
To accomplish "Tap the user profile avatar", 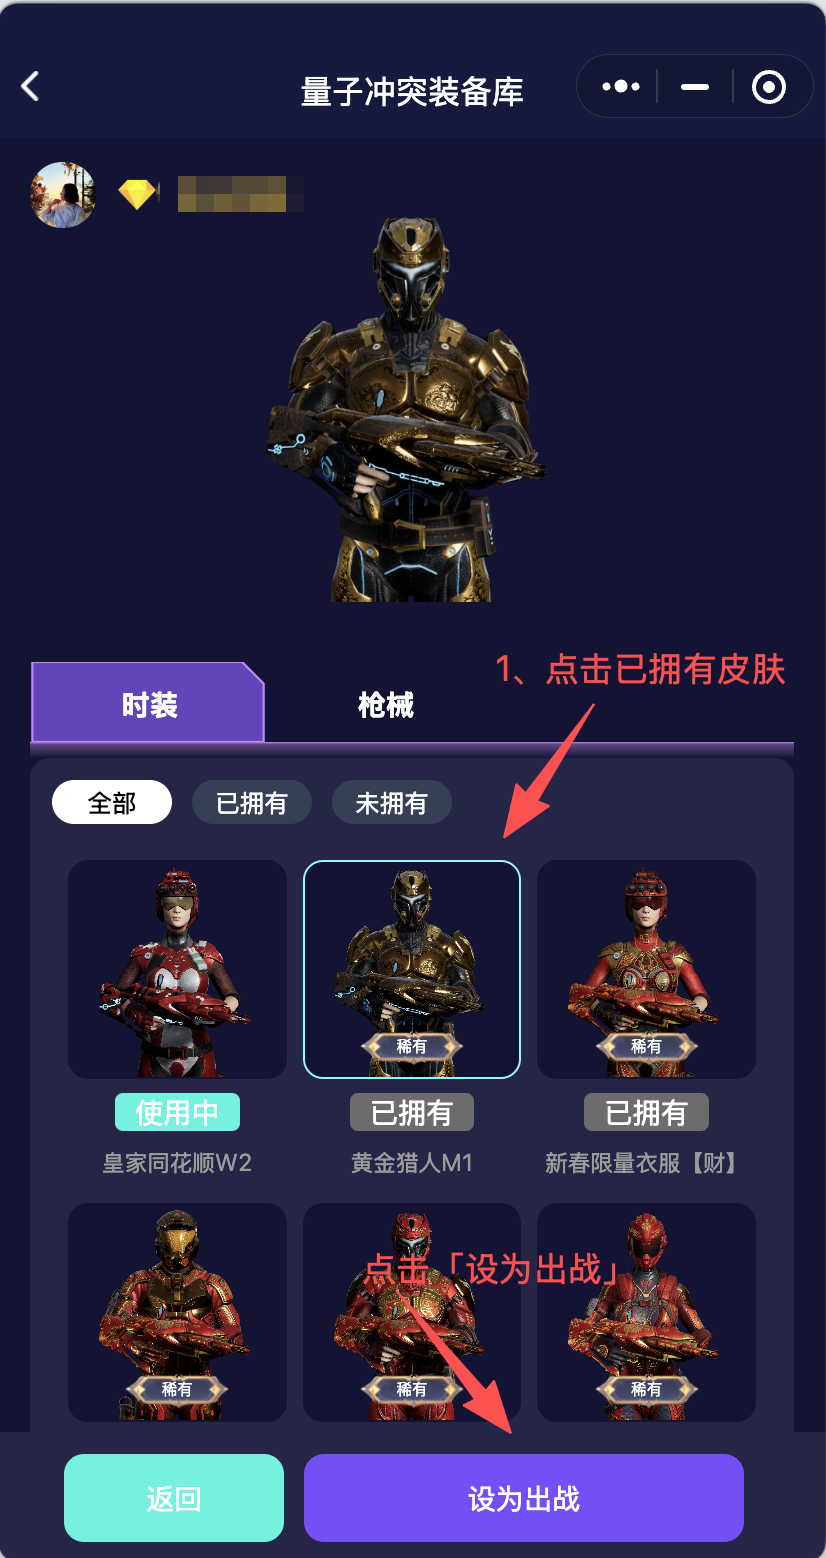I will pos(63,195).
